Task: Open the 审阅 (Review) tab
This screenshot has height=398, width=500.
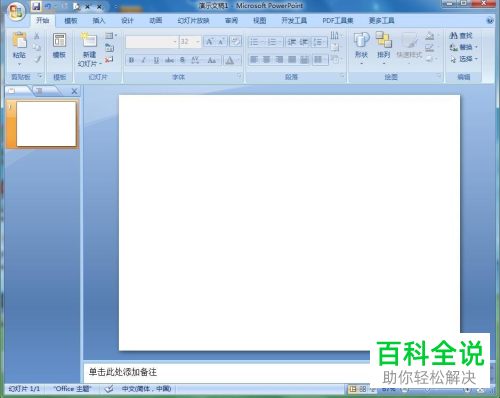Action: [231, 21]
